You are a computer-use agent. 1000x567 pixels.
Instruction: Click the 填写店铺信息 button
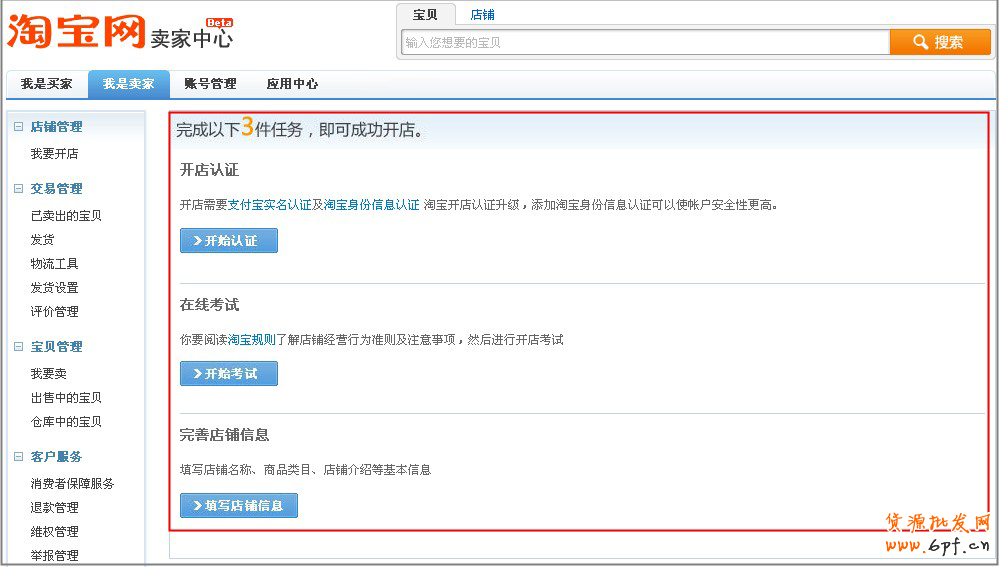point(239,505)
